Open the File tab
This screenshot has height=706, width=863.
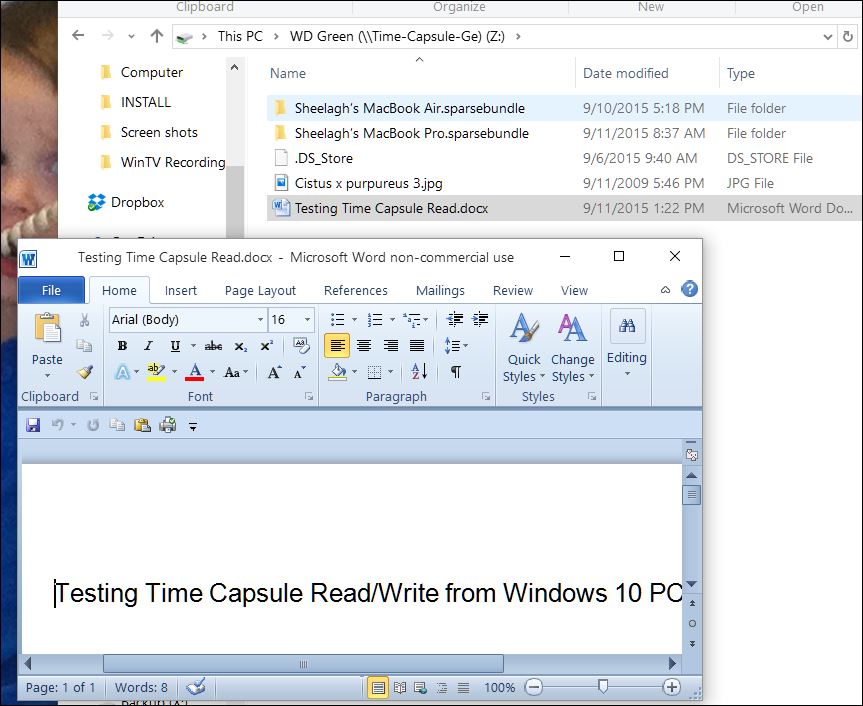coord(51,290)
